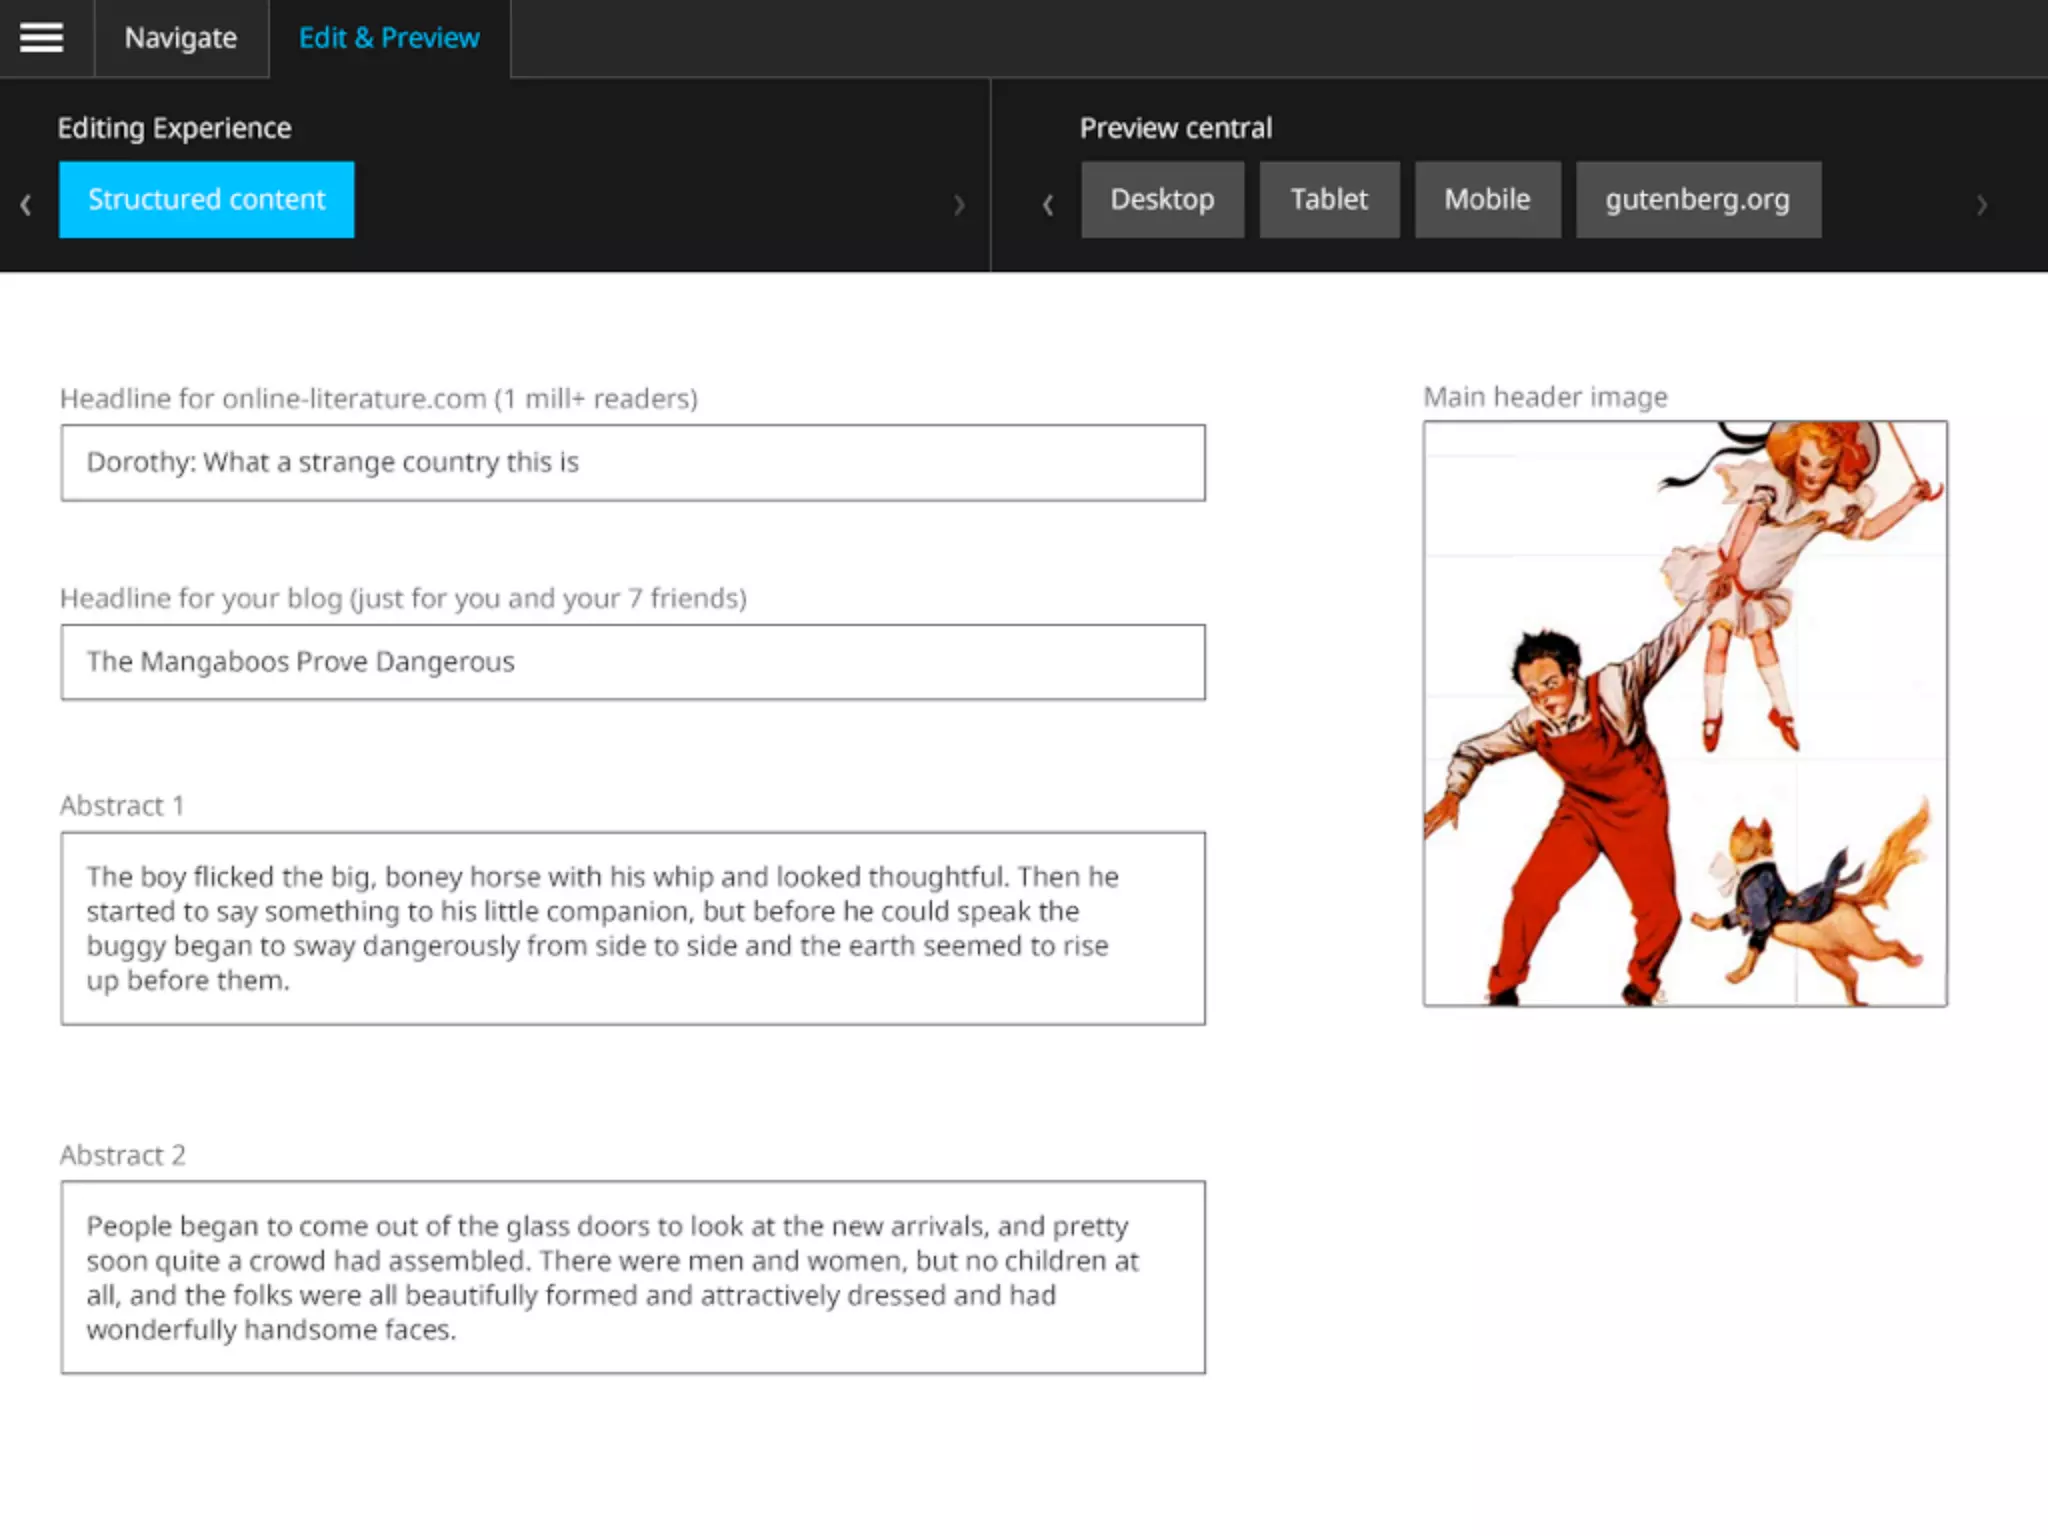Switch to the Navigate tab
The height and width of the screenshot is (1536, 2048).
pyautogui.click(x=181, y=38)
